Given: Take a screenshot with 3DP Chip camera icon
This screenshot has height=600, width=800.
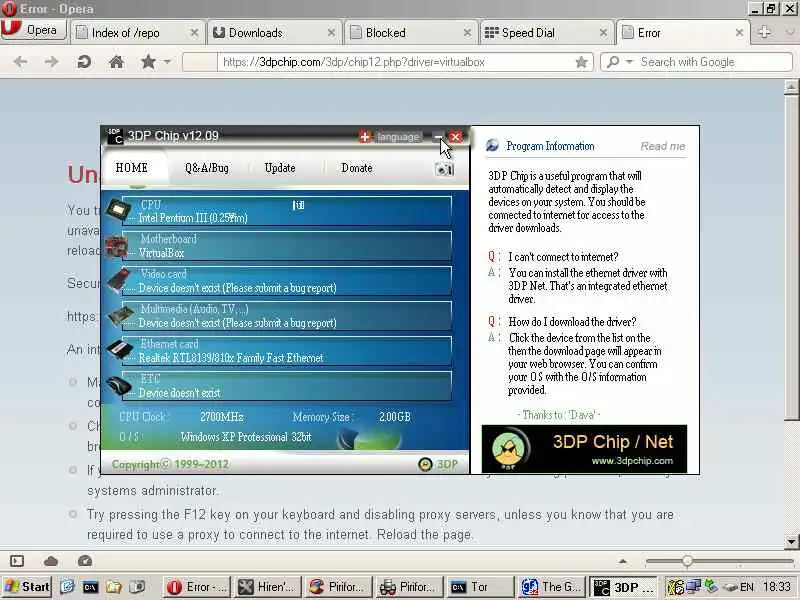Looking at the screenshot, I should tap(444, 169).
